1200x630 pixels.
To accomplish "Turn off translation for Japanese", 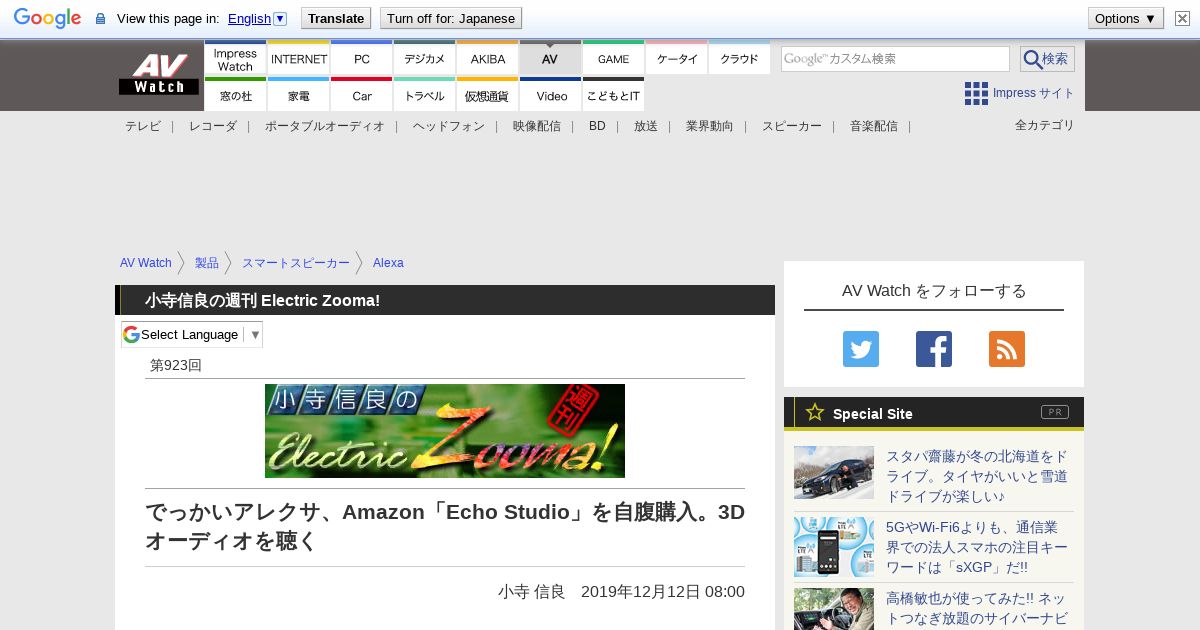I will tap(451, 18).
